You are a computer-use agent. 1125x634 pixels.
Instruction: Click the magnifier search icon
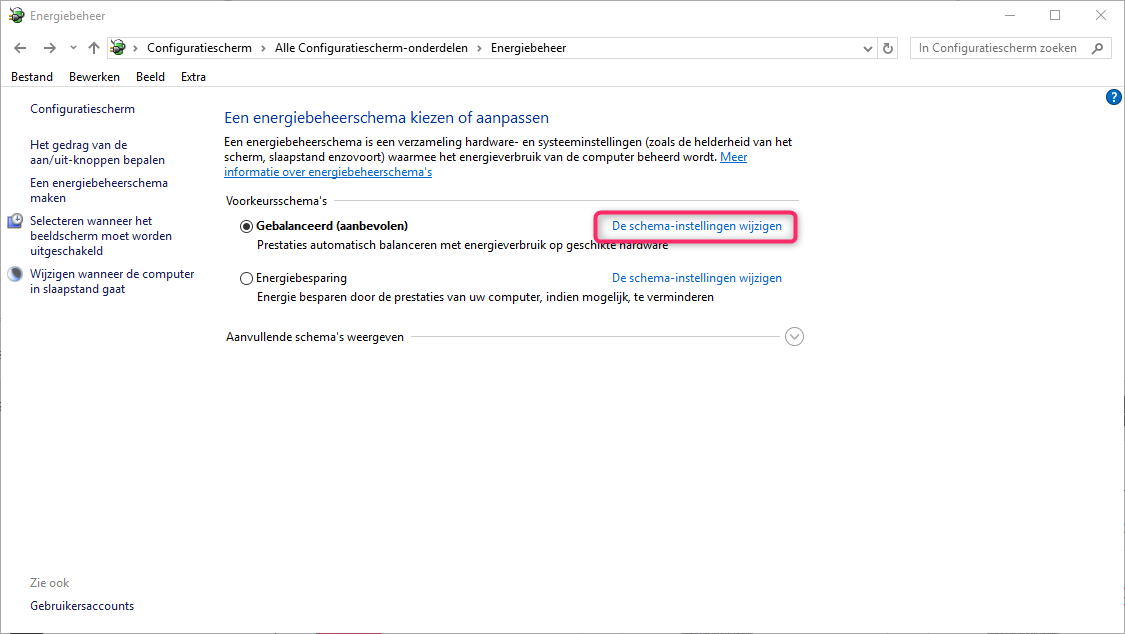(x=1097, y=48)
